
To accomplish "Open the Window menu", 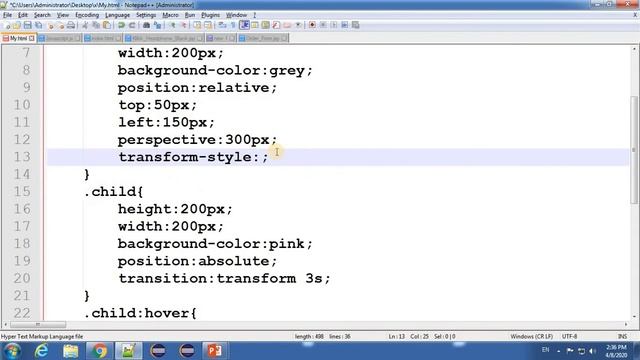I will 236,15.
